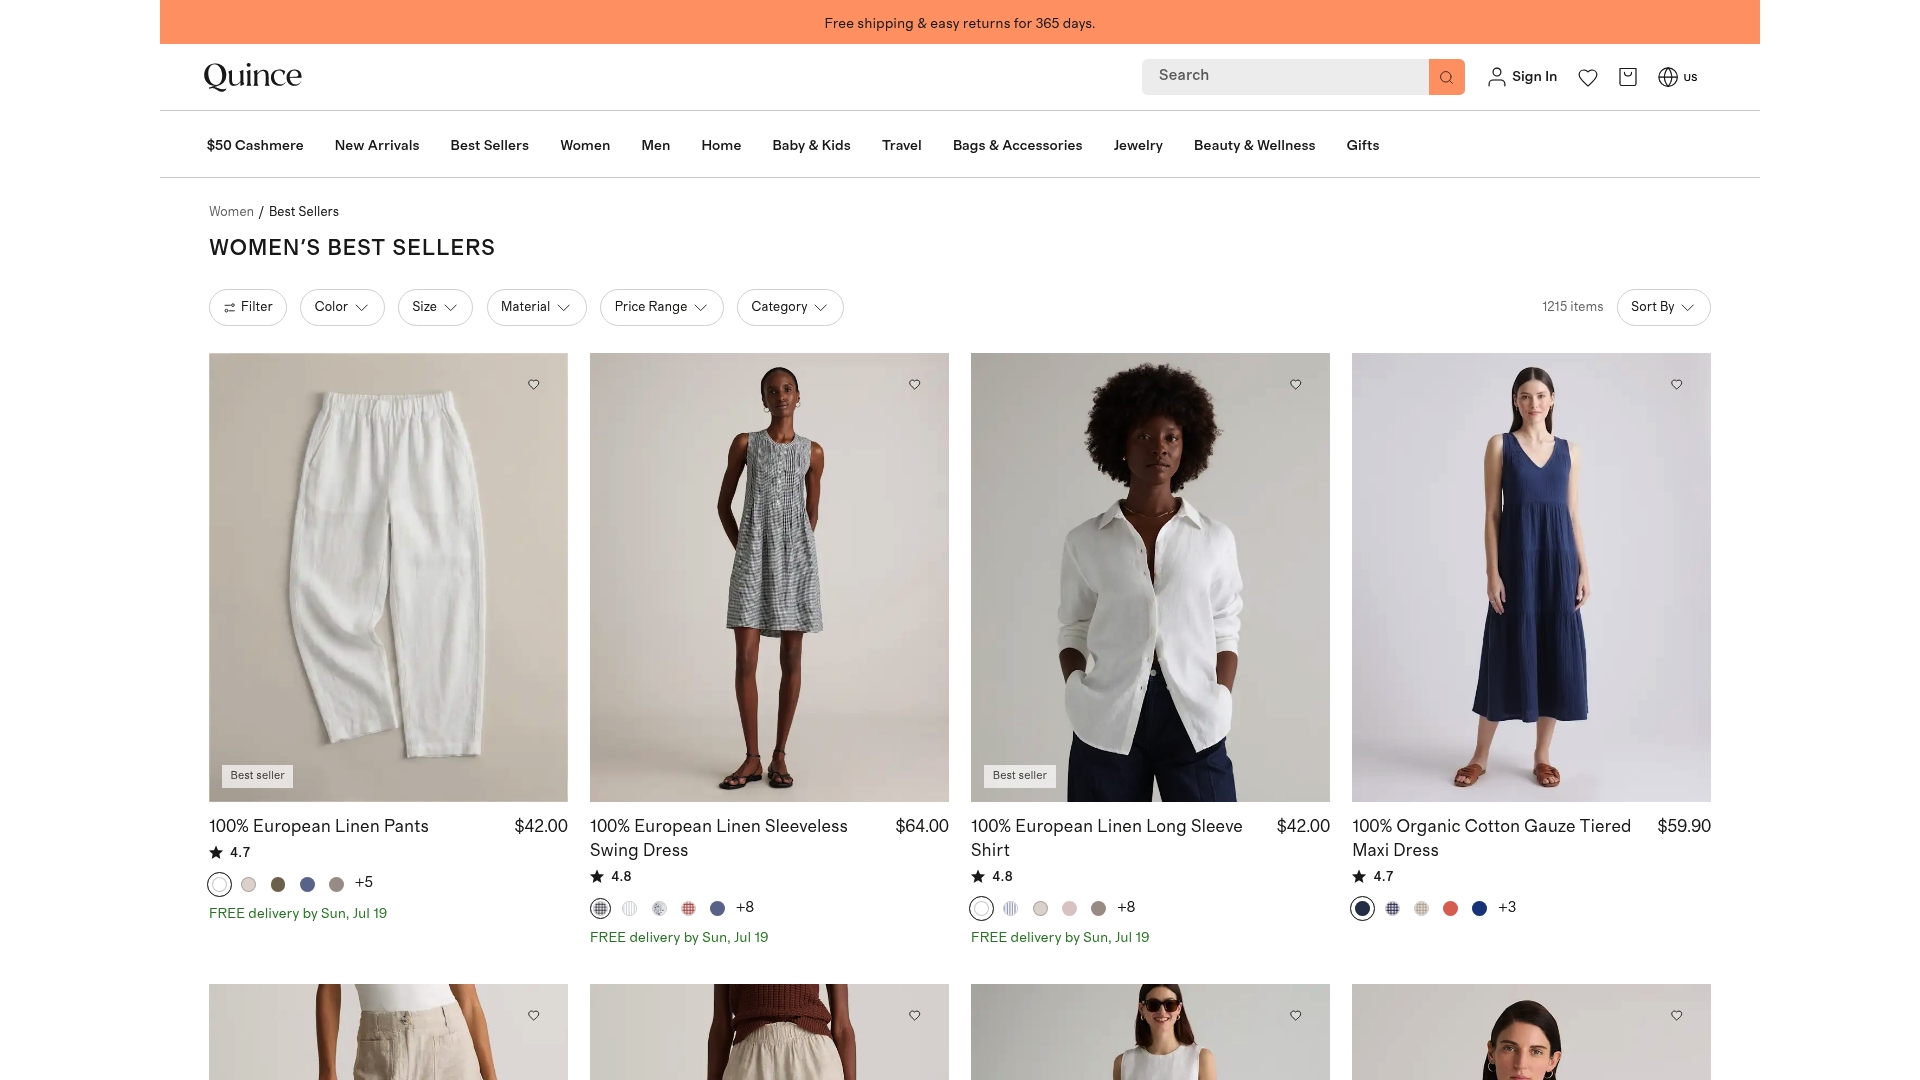Go to the Quince home logo
This screenshot has height=1080, width=1920.
[x=253, y=77]
